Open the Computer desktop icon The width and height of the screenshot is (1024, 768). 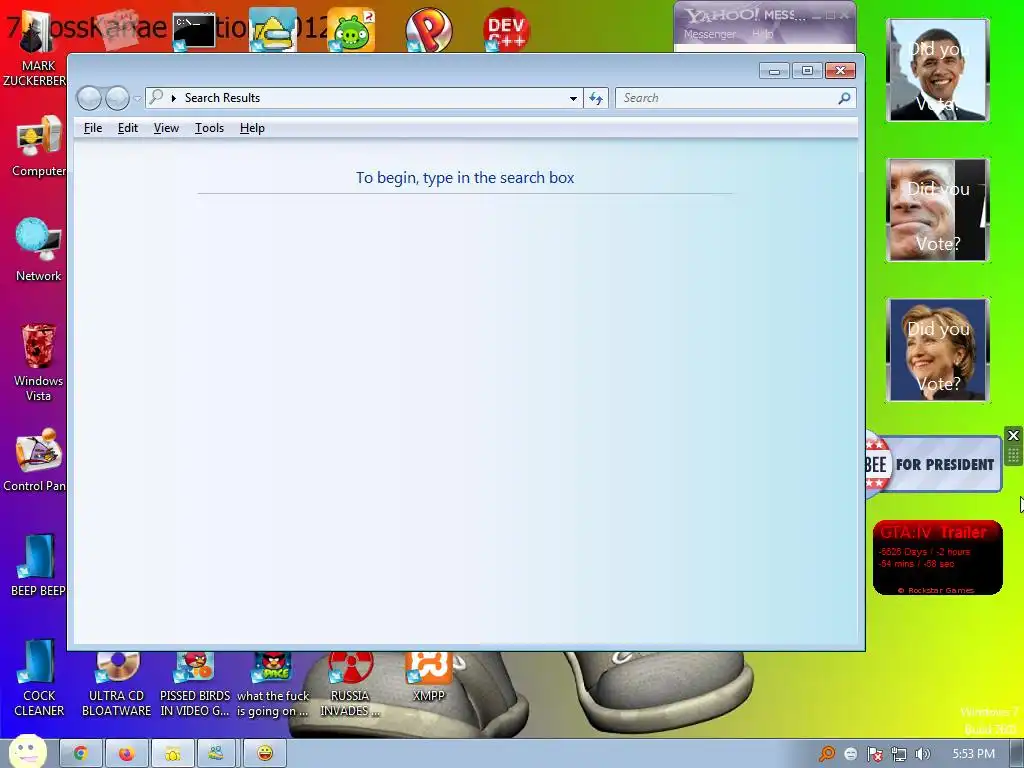38,146
